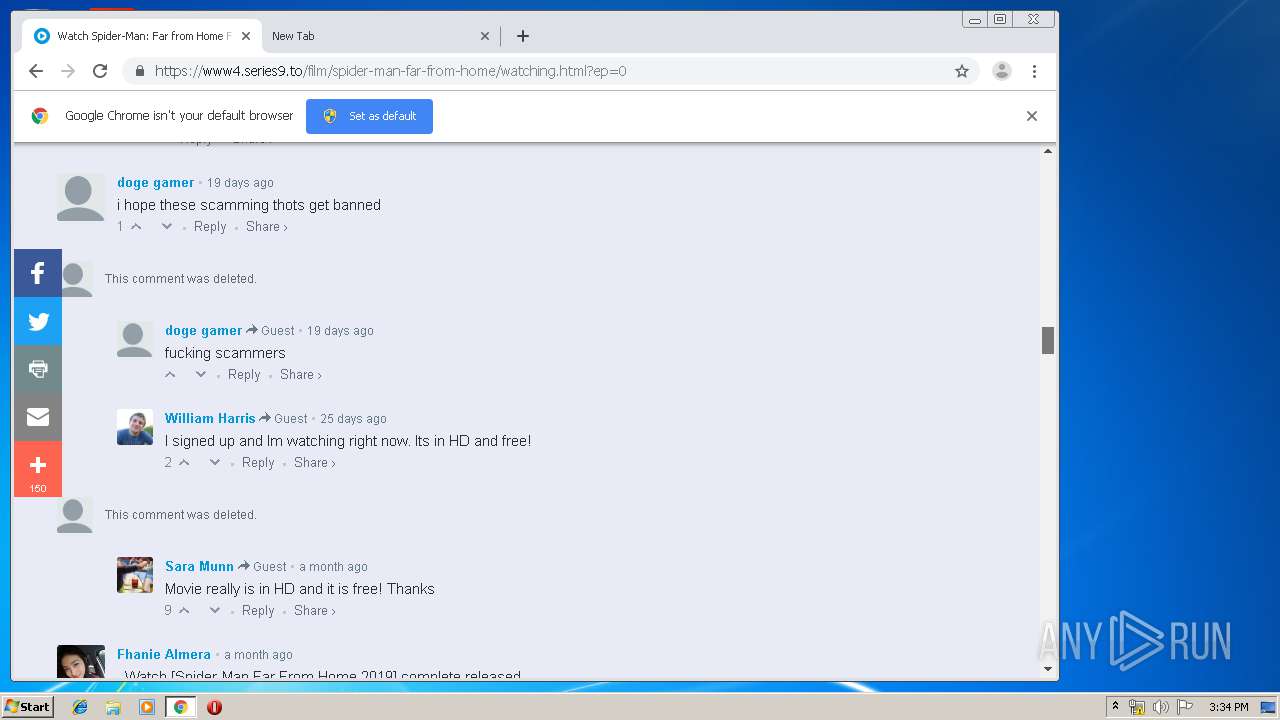The width and height of the screenshot is (1280, 720).
Task: Switch to the New Tab tab
Action: (380, 36)
